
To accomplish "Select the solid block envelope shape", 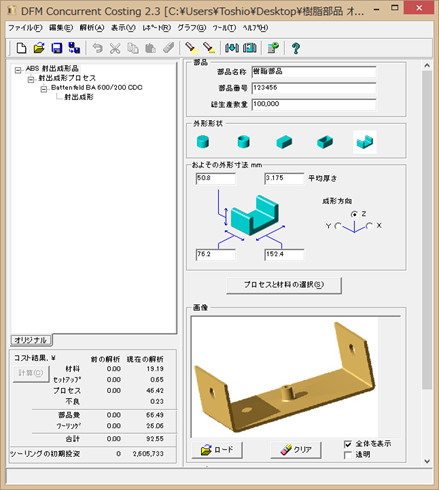I will [284, 142].
